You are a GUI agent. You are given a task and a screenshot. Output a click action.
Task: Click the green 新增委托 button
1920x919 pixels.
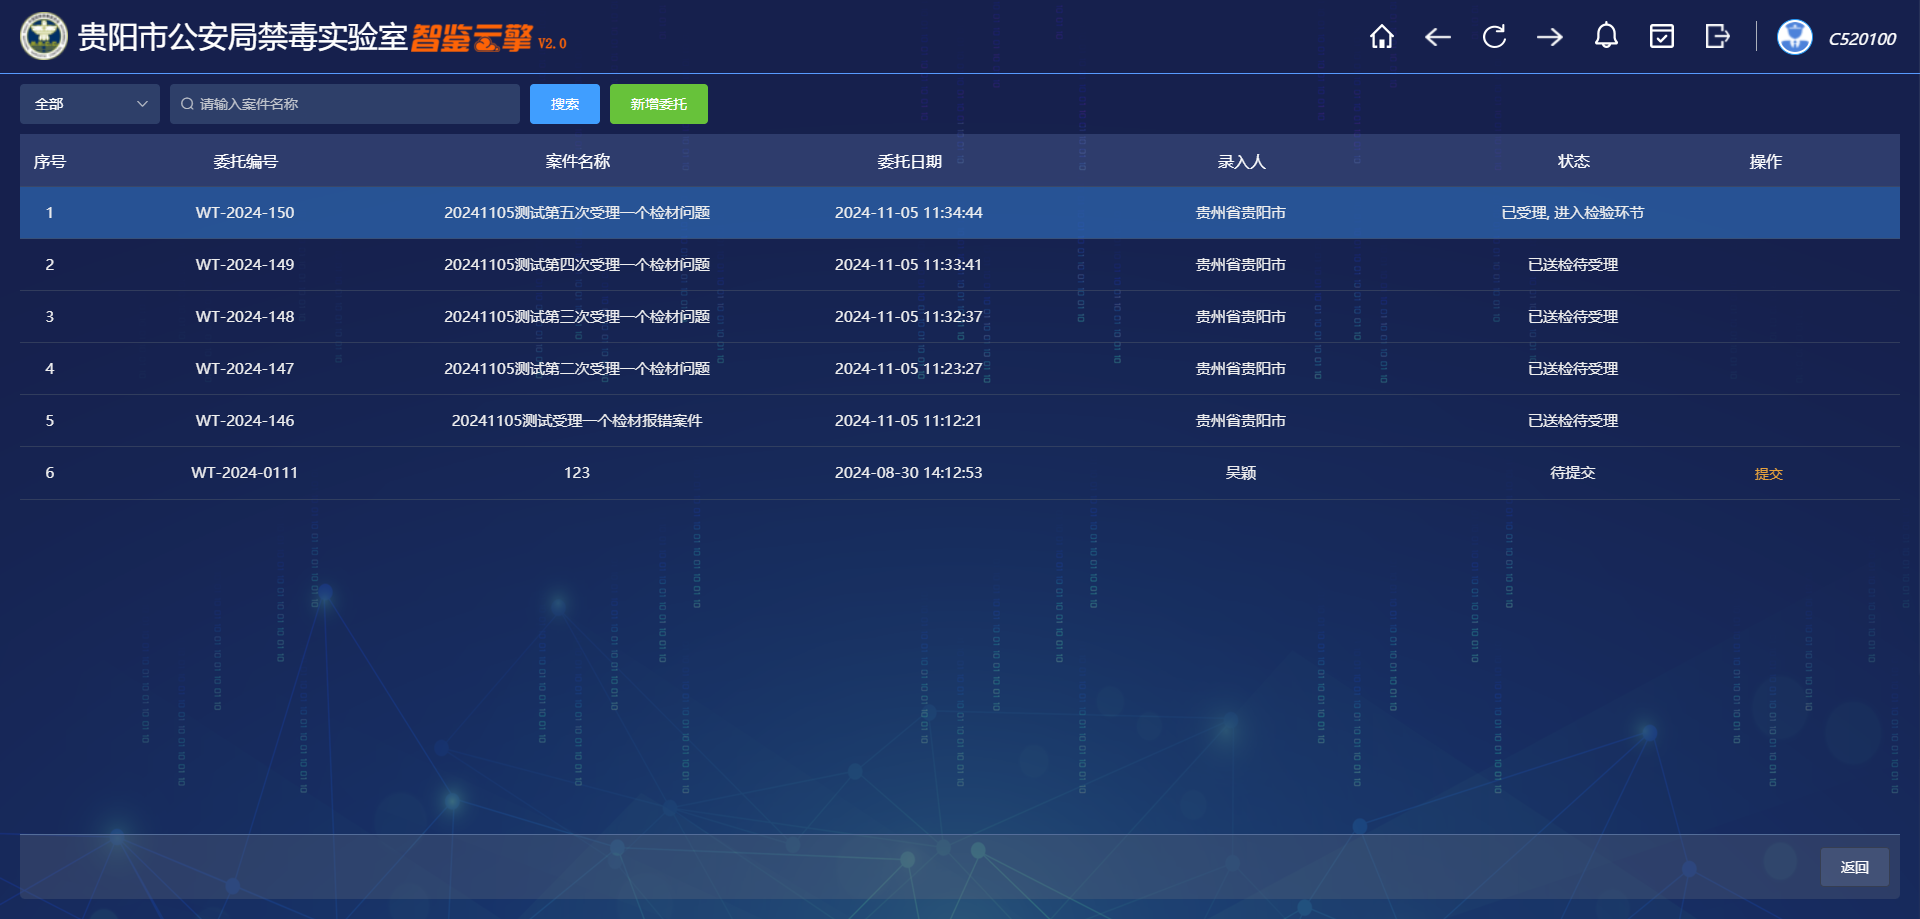[658, 104]
